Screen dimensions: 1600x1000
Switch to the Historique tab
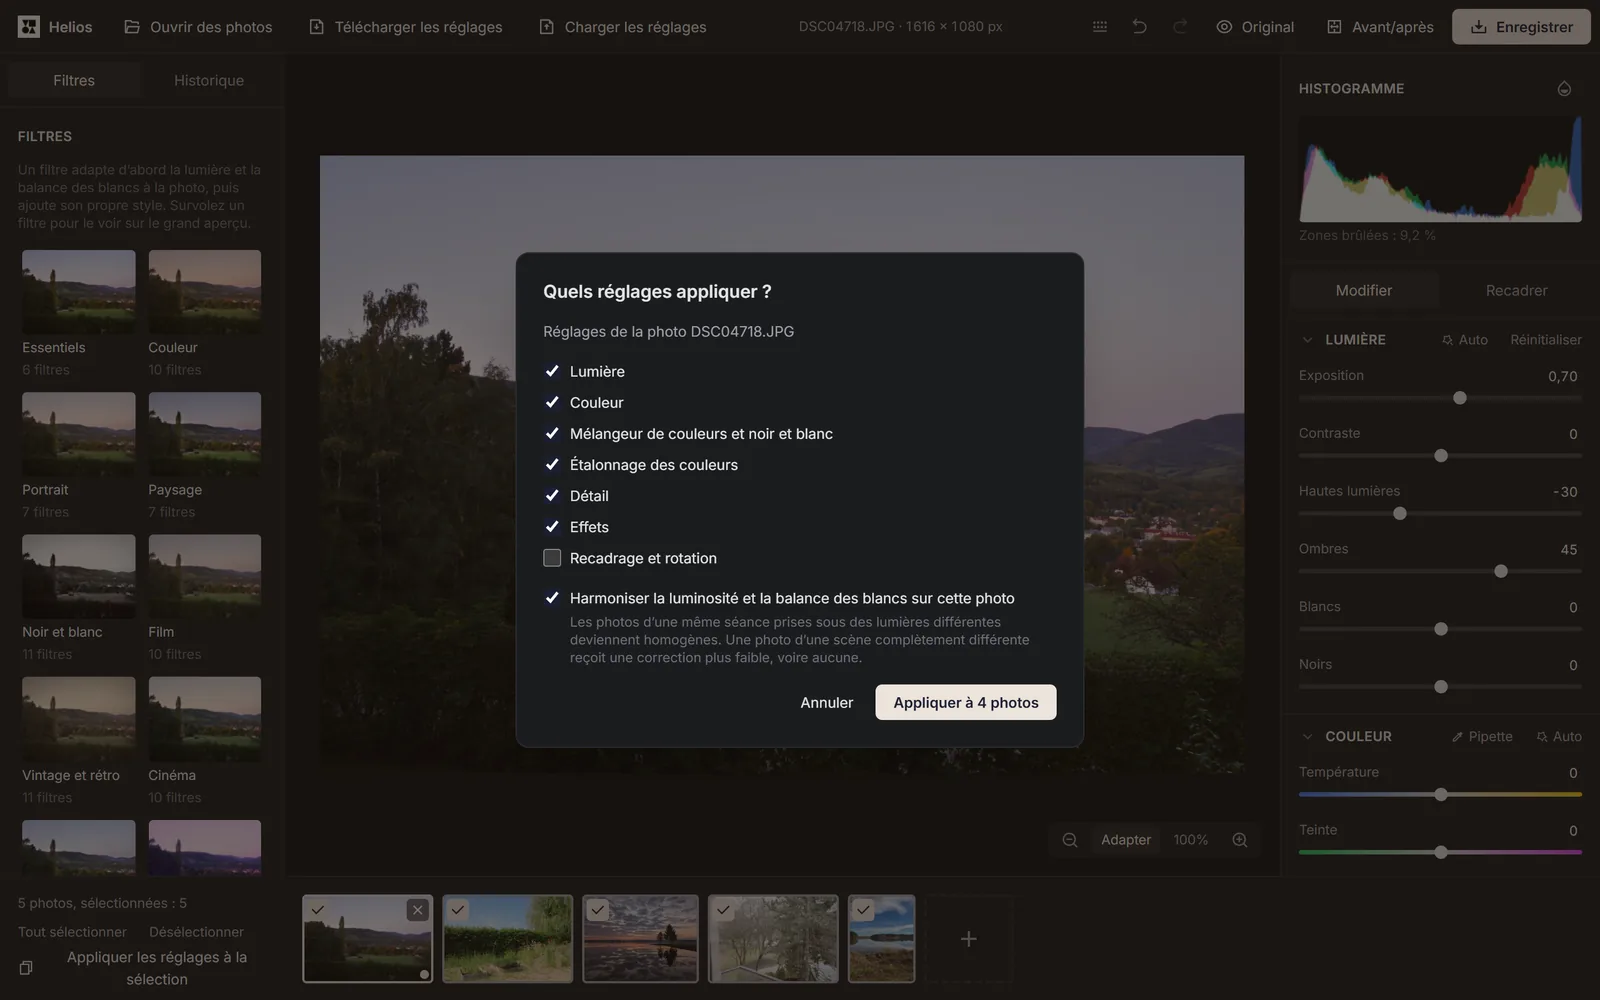tap(209, 80)
